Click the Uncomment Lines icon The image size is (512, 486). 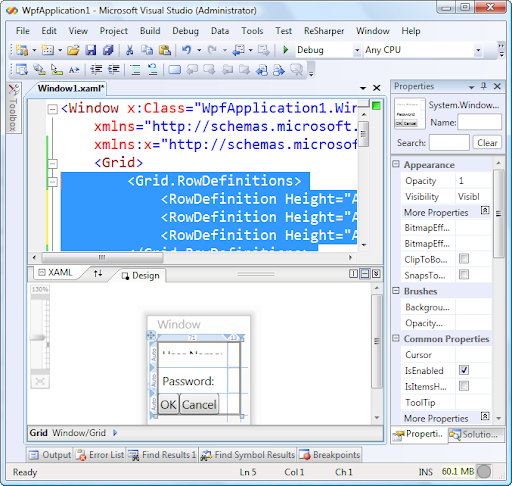(x=153, y=70)
